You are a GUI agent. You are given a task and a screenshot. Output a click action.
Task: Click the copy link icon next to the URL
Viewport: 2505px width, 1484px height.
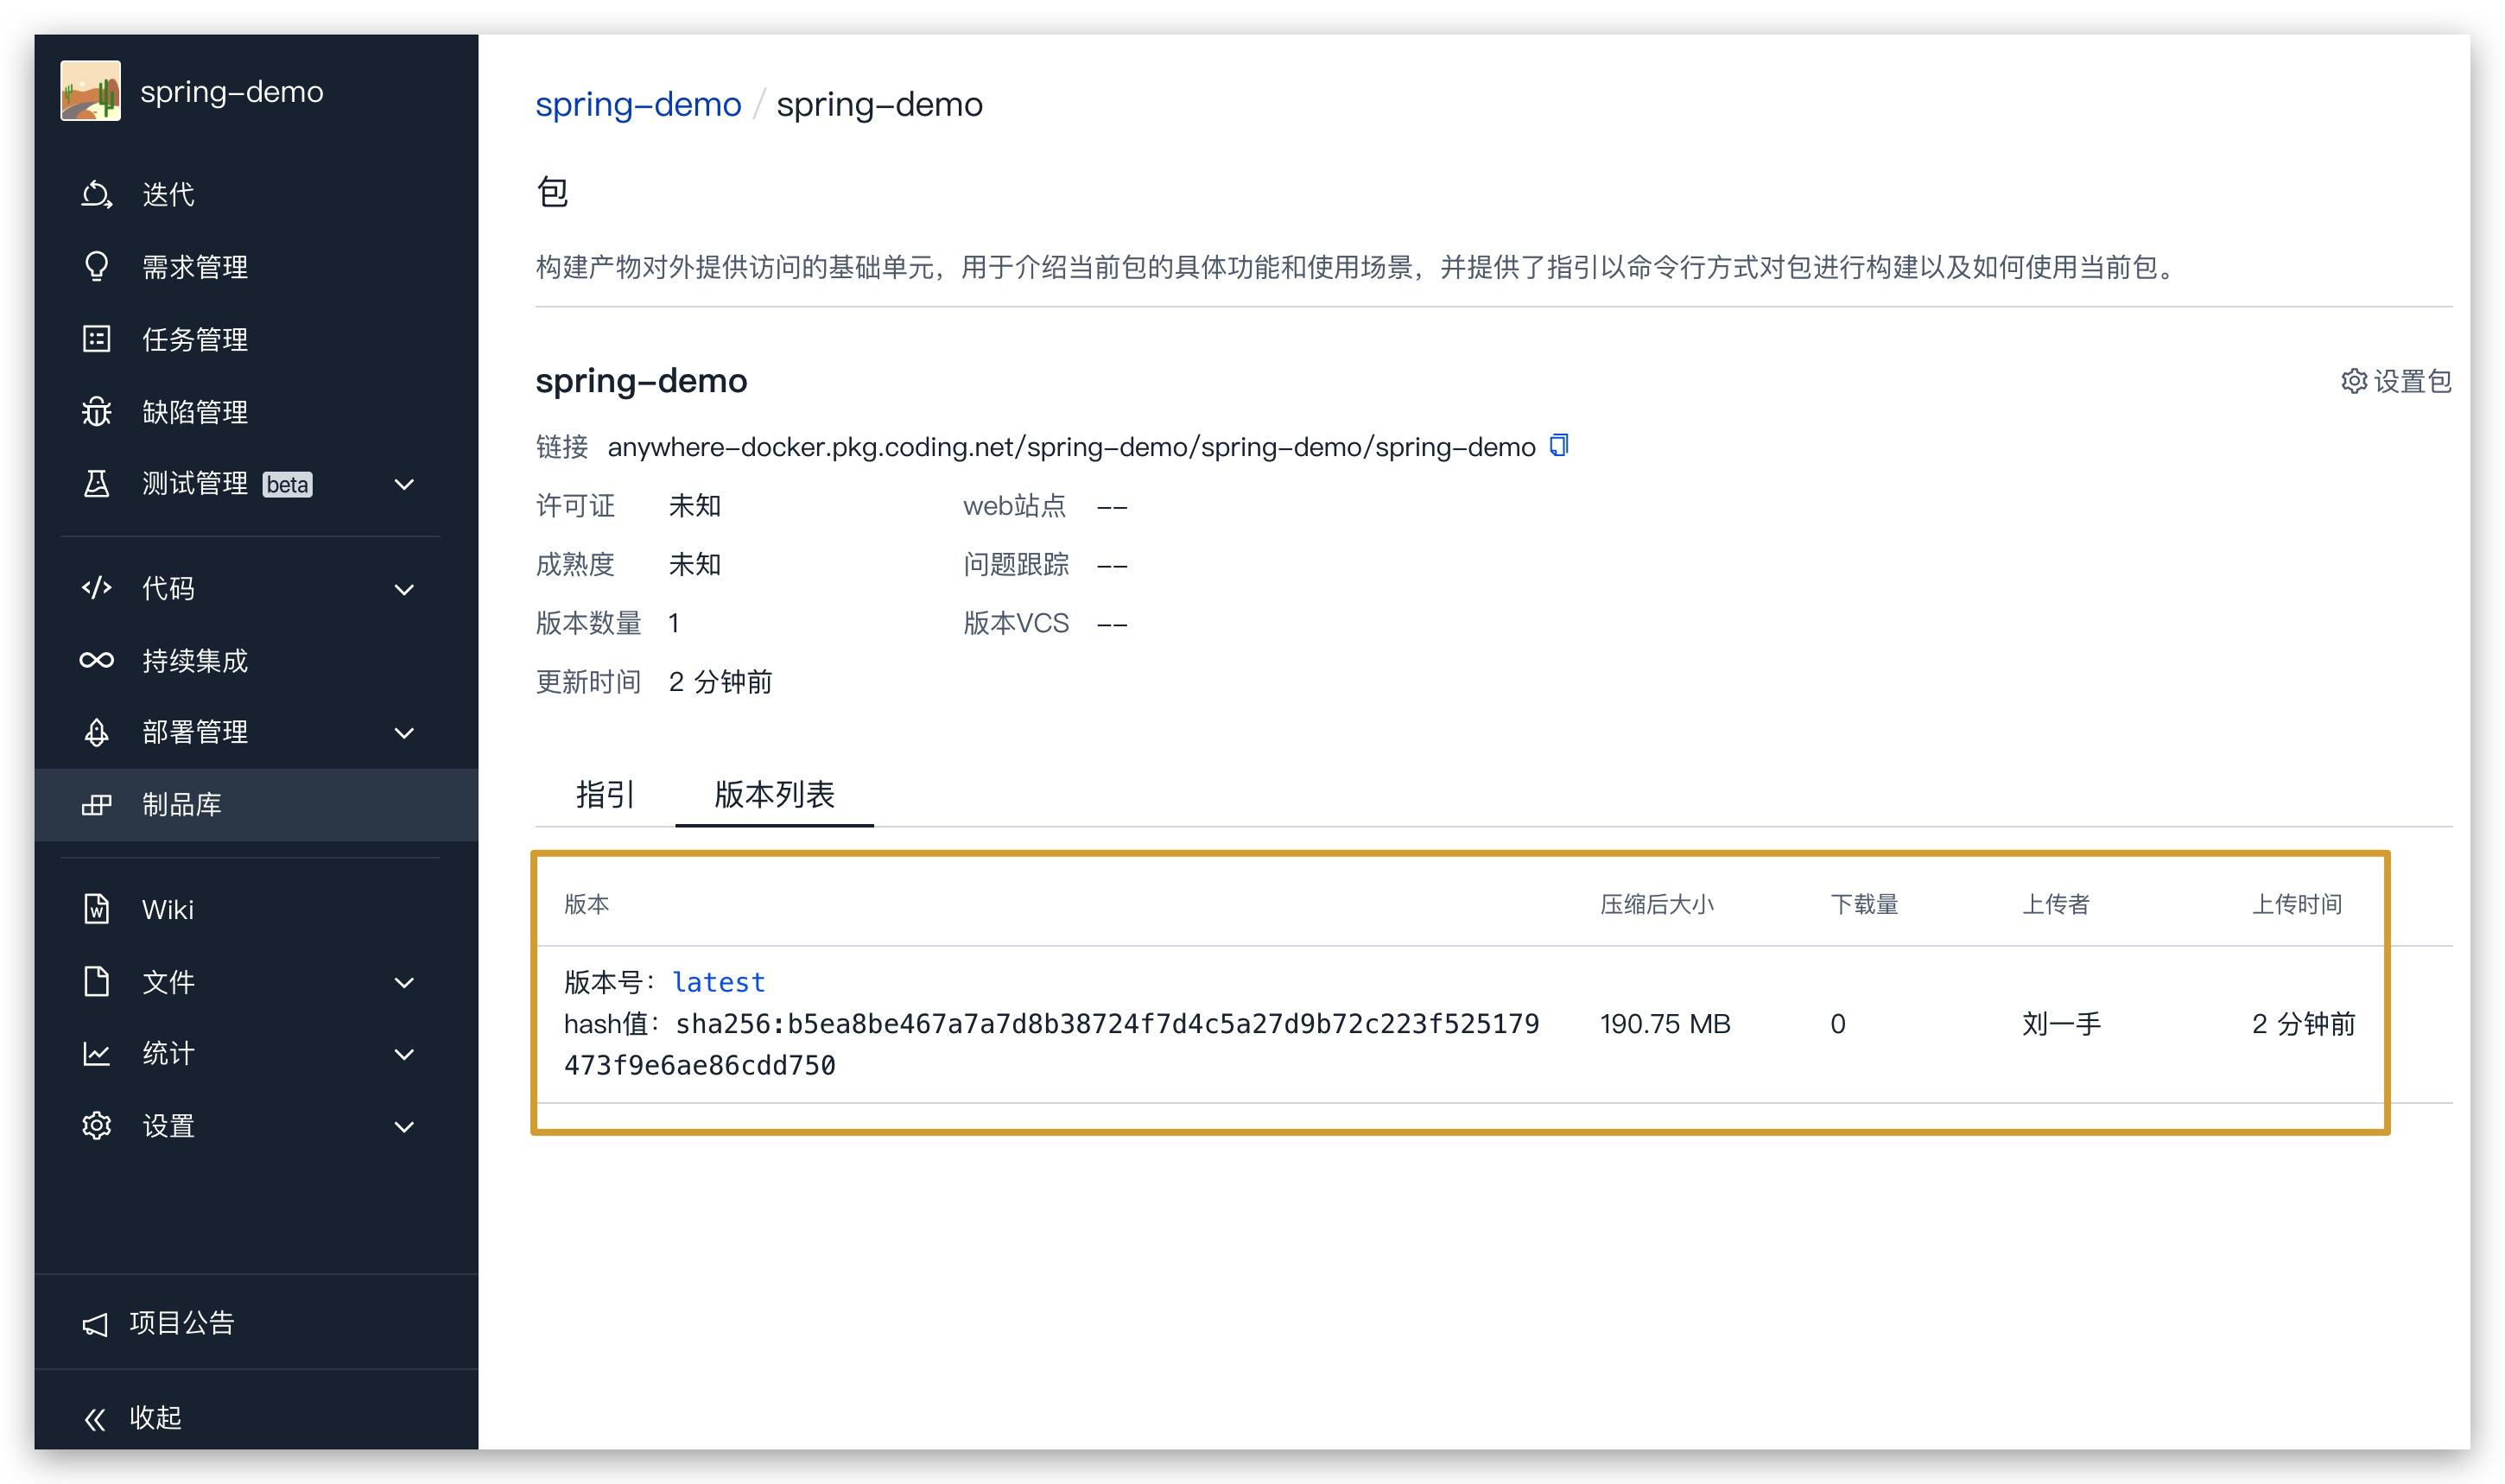(x=1558, y=446)
